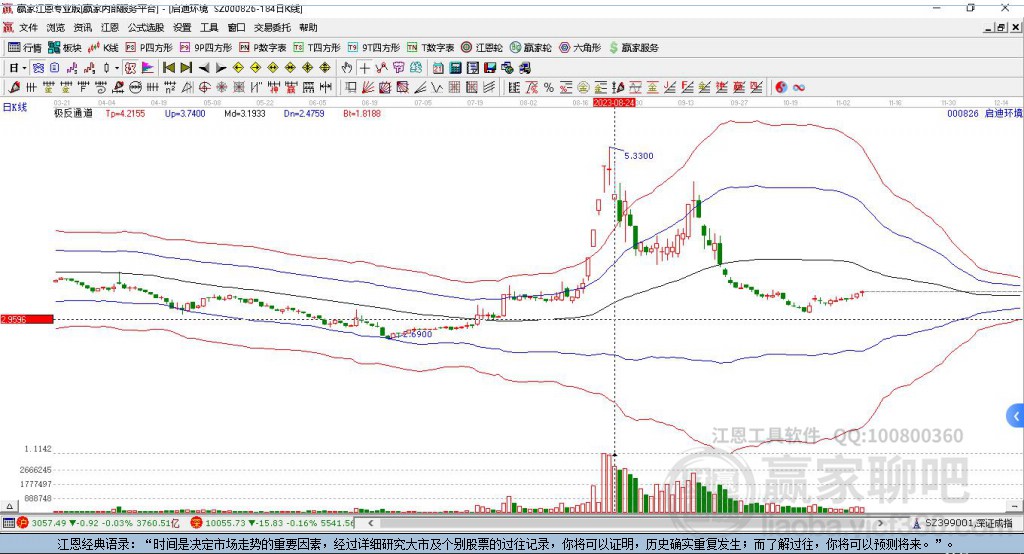Select the parallel lines drawing tool
Viewport: 1024px width, 554px height.
[489, 88]
